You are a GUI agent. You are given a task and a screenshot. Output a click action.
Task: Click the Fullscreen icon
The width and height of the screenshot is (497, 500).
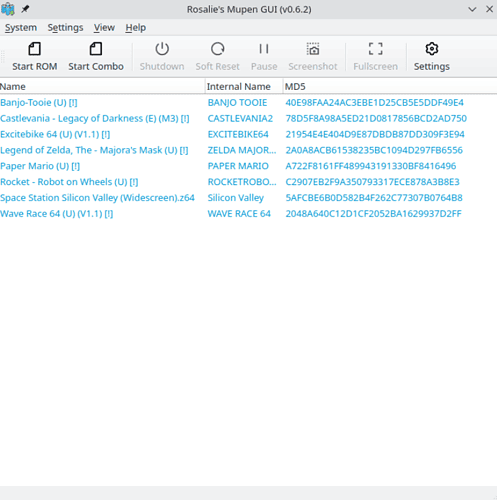(375, 49)
